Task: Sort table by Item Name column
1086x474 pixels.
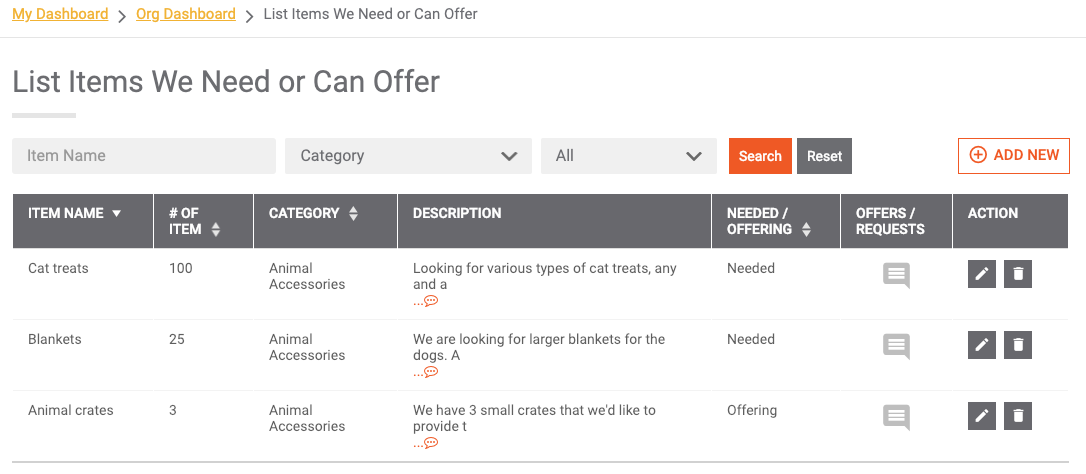Action: [74, 213]
